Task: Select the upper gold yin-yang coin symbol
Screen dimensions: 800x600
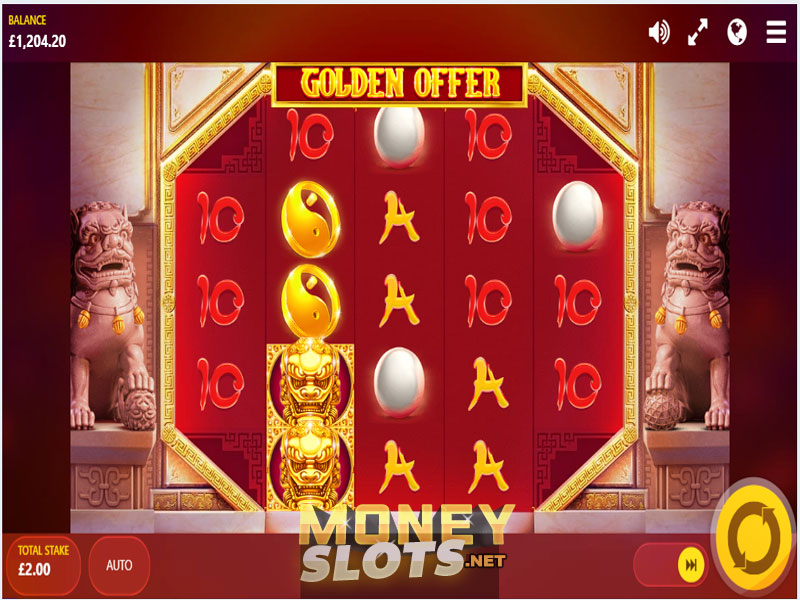Action: pos(310,219)
